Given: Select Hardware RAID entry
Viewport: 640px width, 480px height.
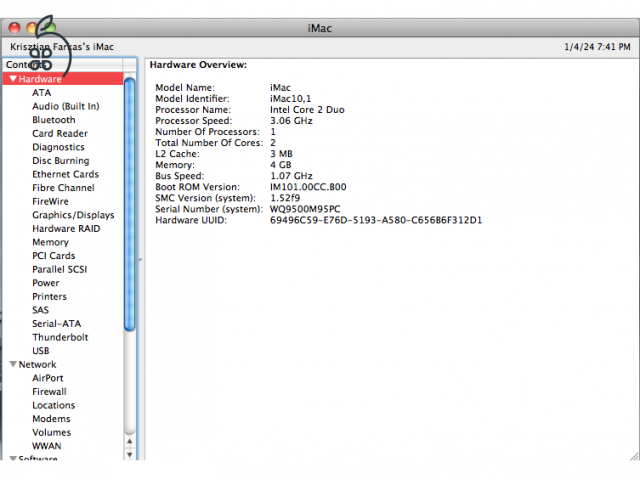Looking at the screenshot, I should [x=66, y=229].
